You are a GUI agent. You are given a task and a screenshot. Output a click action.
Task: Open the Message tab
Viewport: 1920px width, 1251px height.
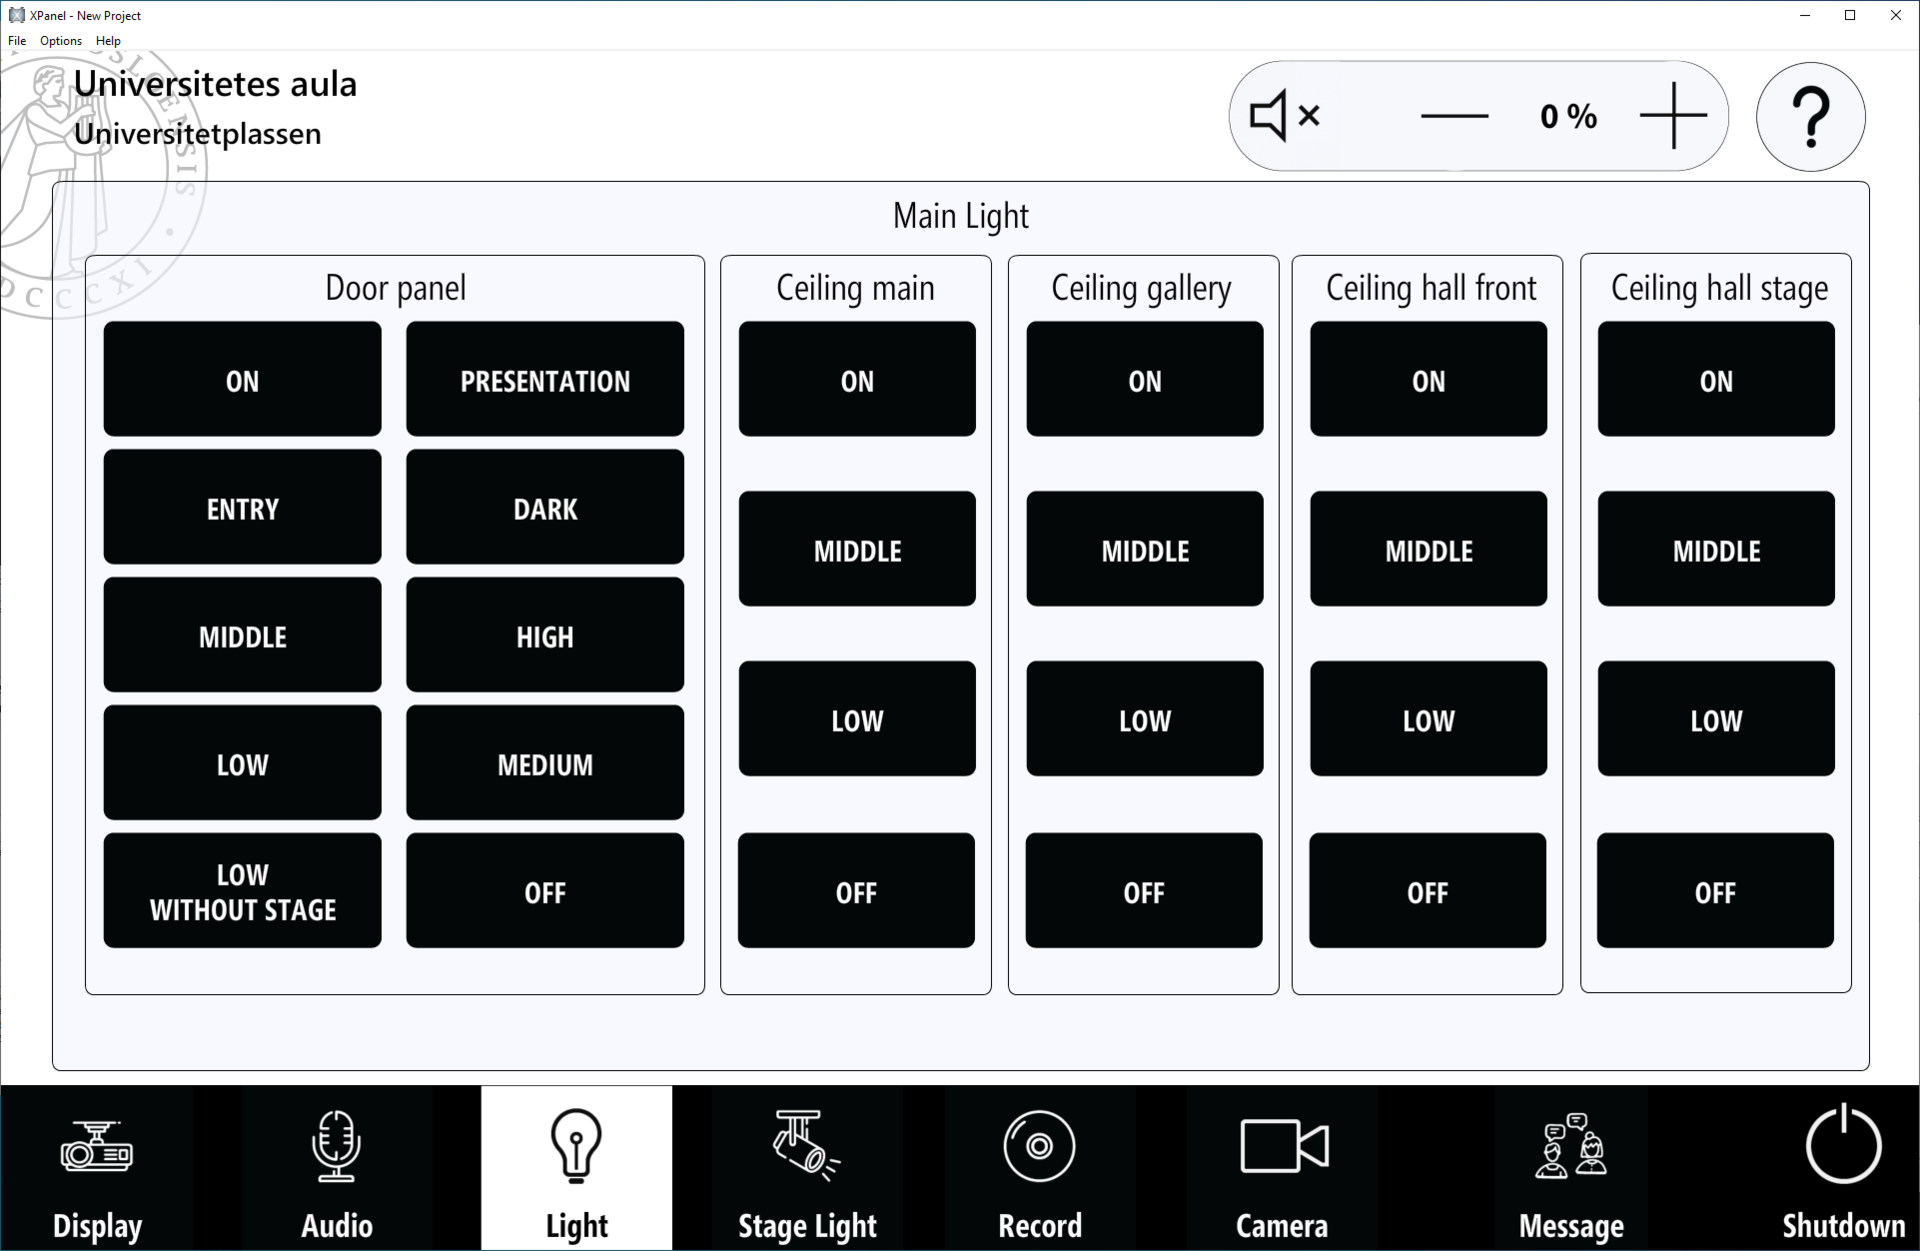(1571, 1168)
